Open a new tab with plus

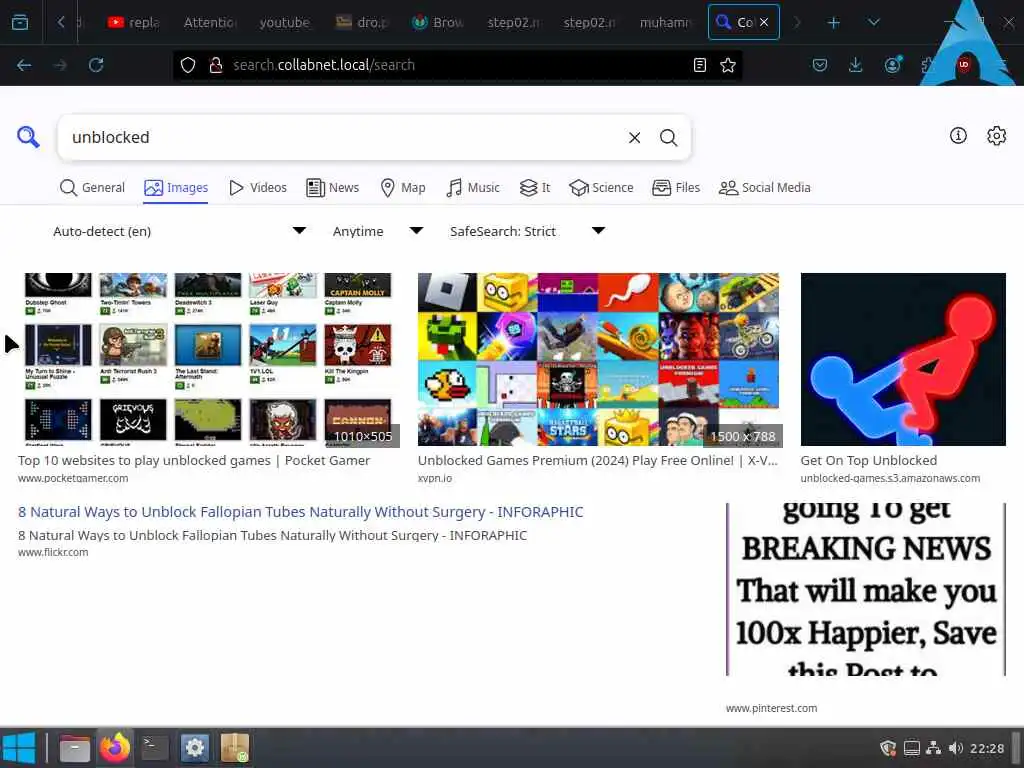point(833,23)
